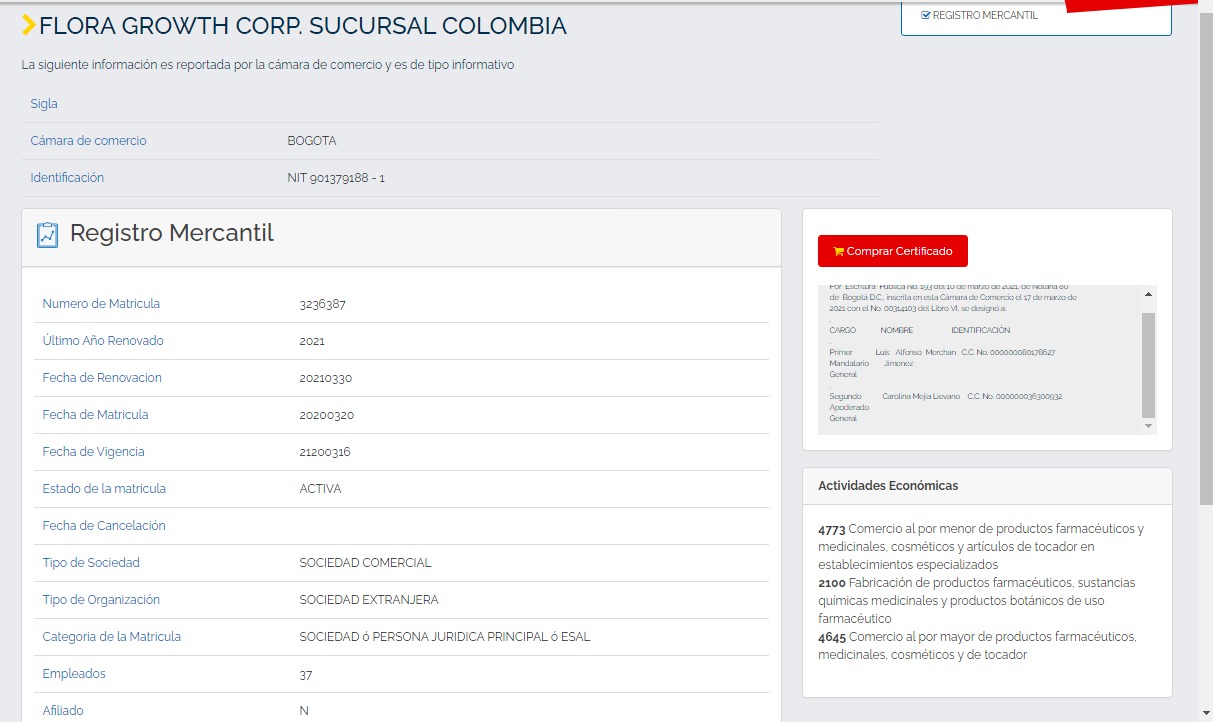Select the date value 20200320

(x=327, y=415)
